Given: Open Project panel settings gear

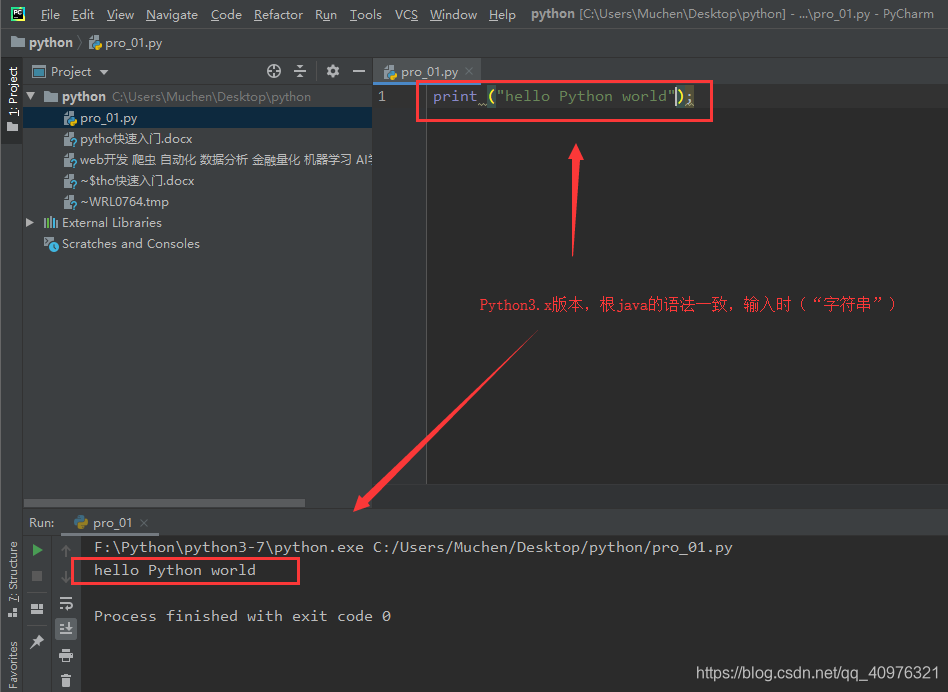Looking at the screenshot, I should 333,71.
